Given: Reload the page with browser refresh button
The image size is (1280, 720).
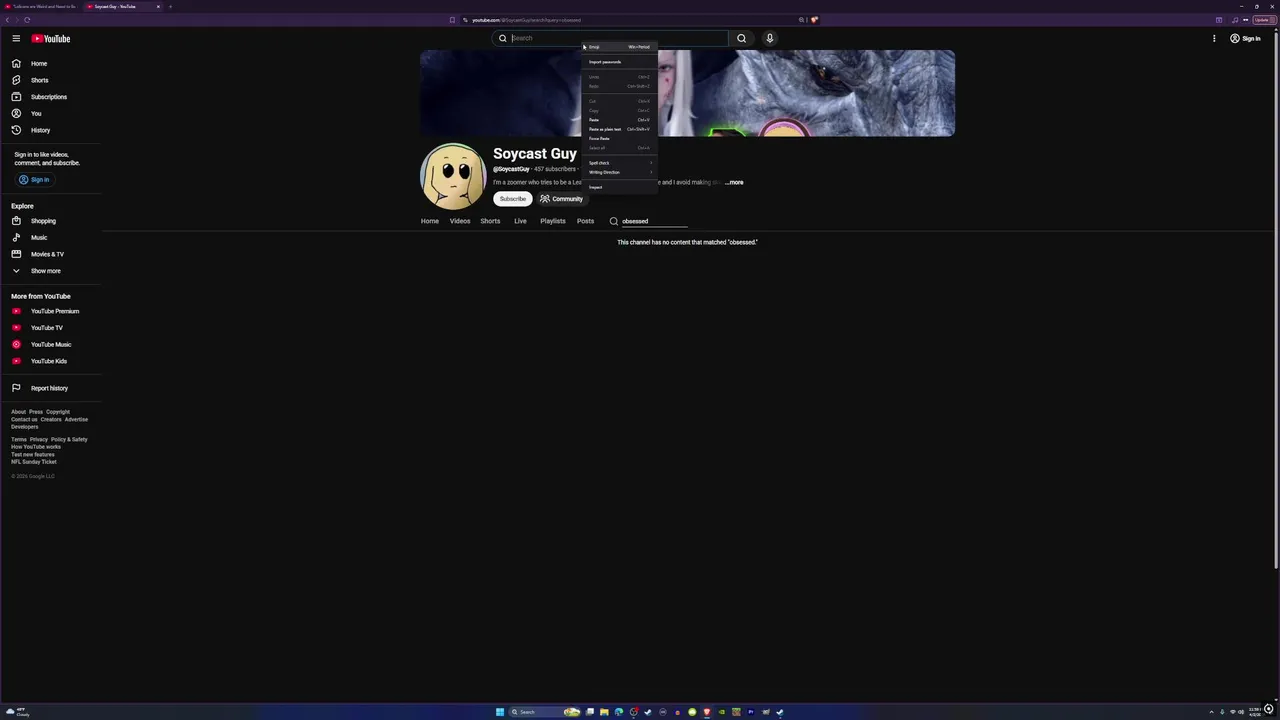Looking at the screenshot, I should [27, 20].
